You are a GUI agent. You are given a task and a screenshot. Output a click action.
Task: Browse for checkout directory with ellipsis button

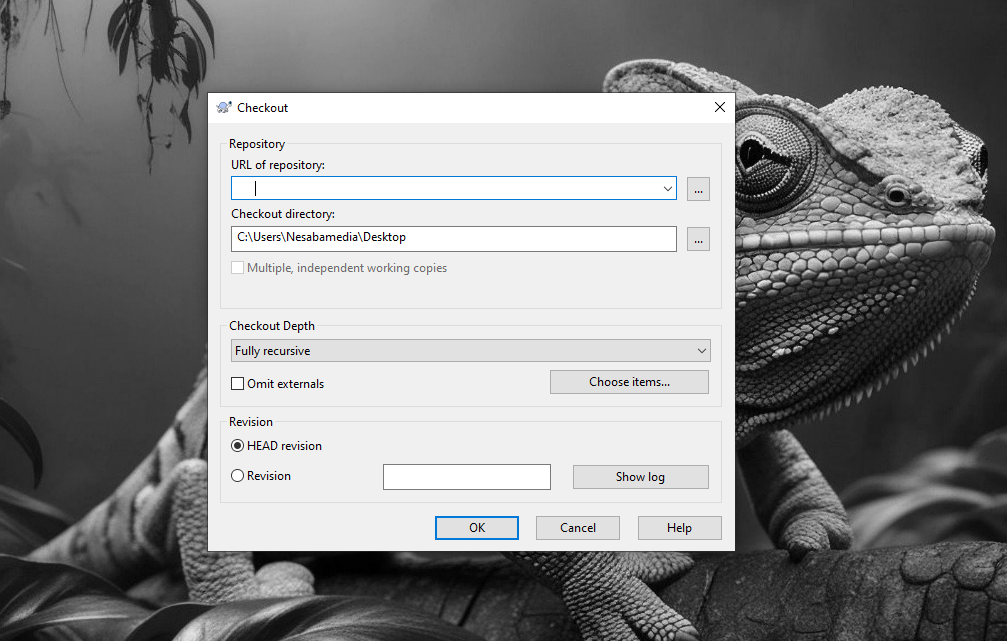698,239
